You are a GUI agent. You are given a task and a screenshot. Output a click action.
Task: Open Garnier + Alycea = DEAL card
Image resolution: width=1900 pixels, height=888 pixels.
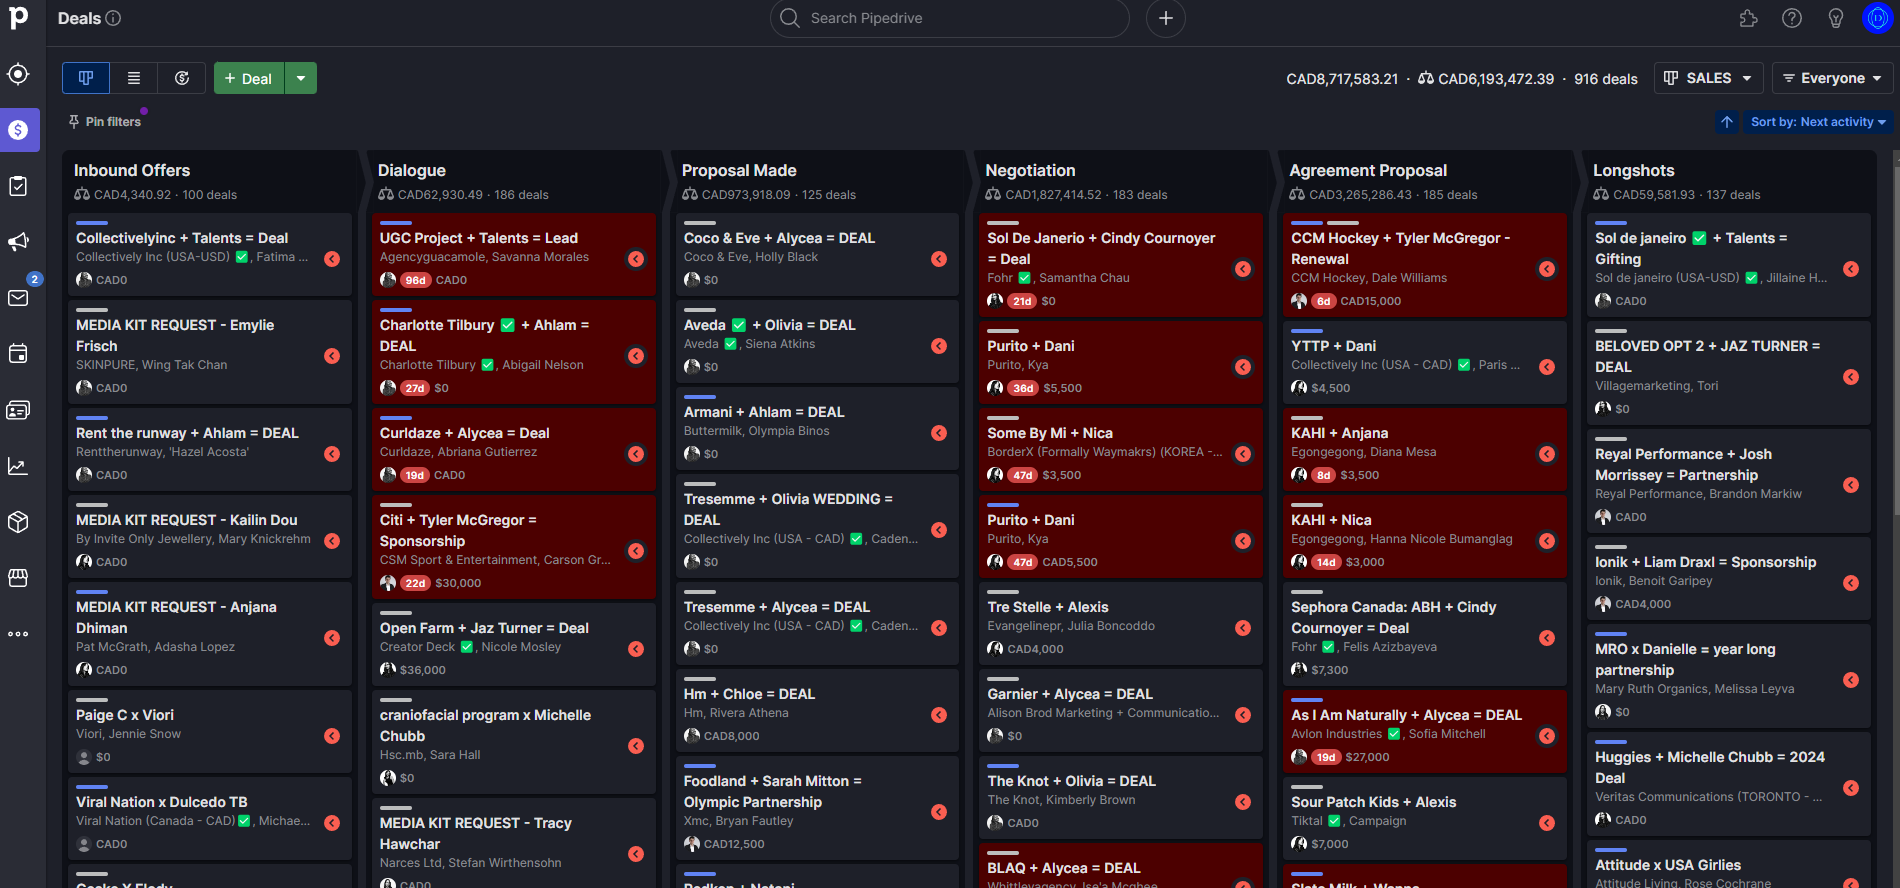[1121, 710]
